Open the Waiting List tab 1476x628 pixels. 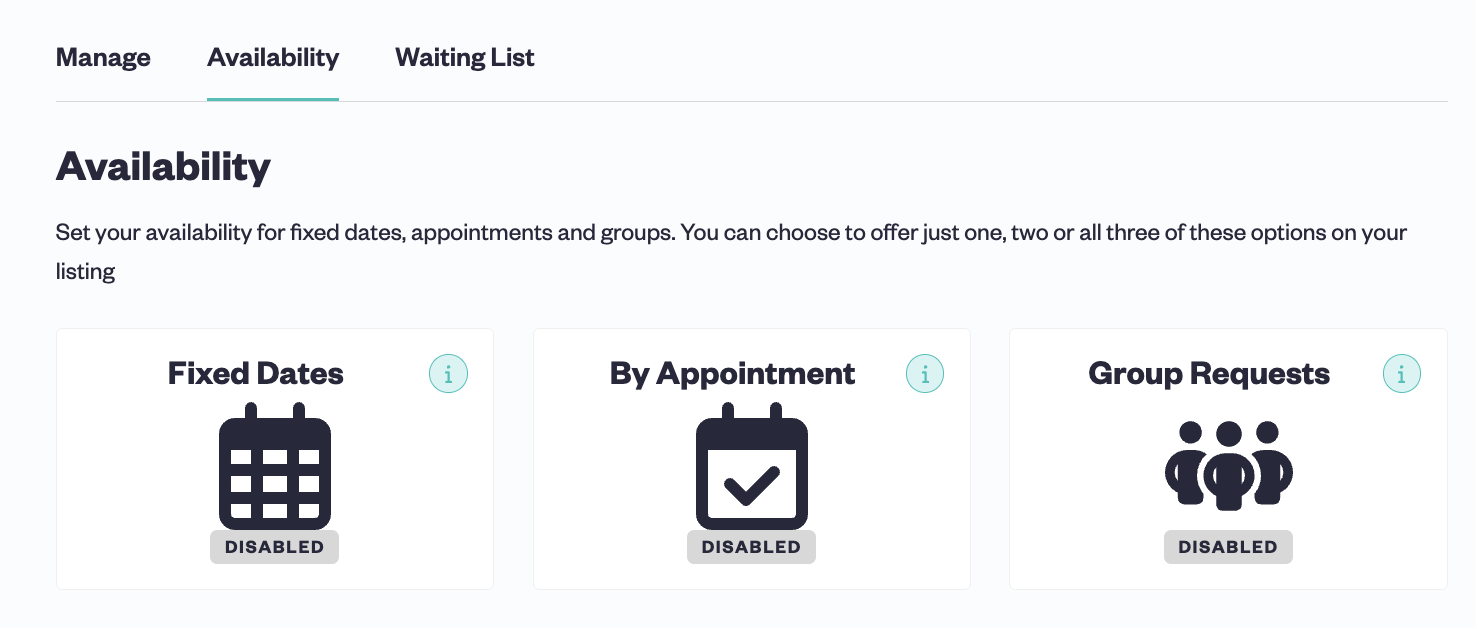click(x=465, y=58)
